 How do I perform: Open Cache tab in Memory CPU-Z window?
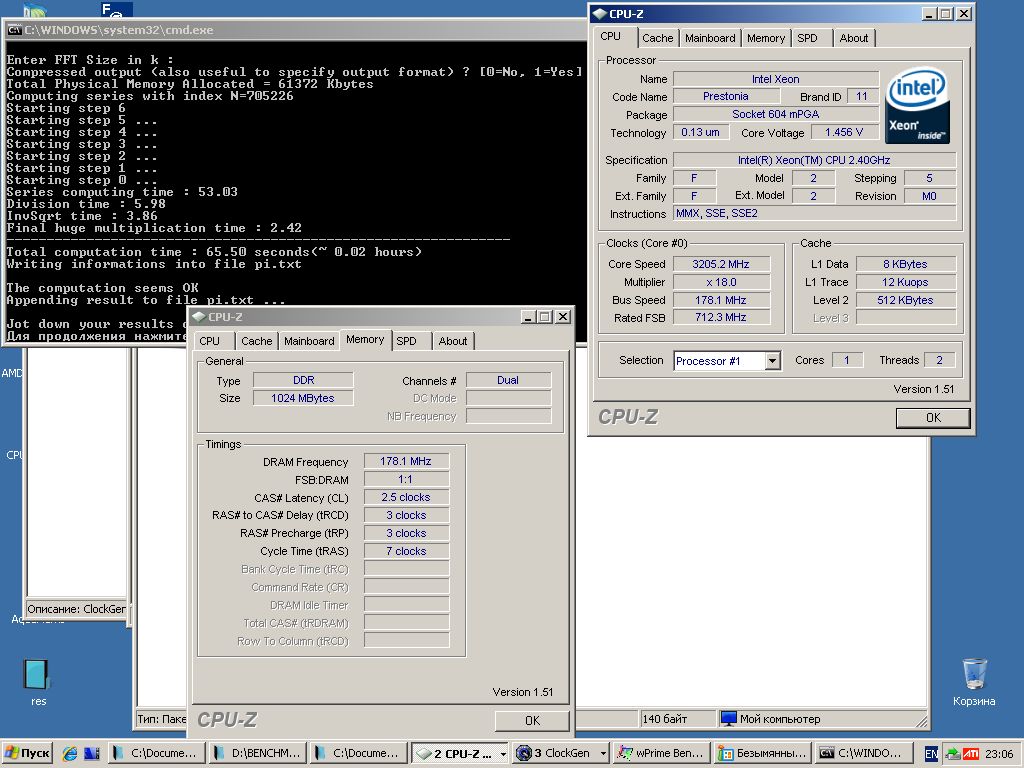click(256, 341)
